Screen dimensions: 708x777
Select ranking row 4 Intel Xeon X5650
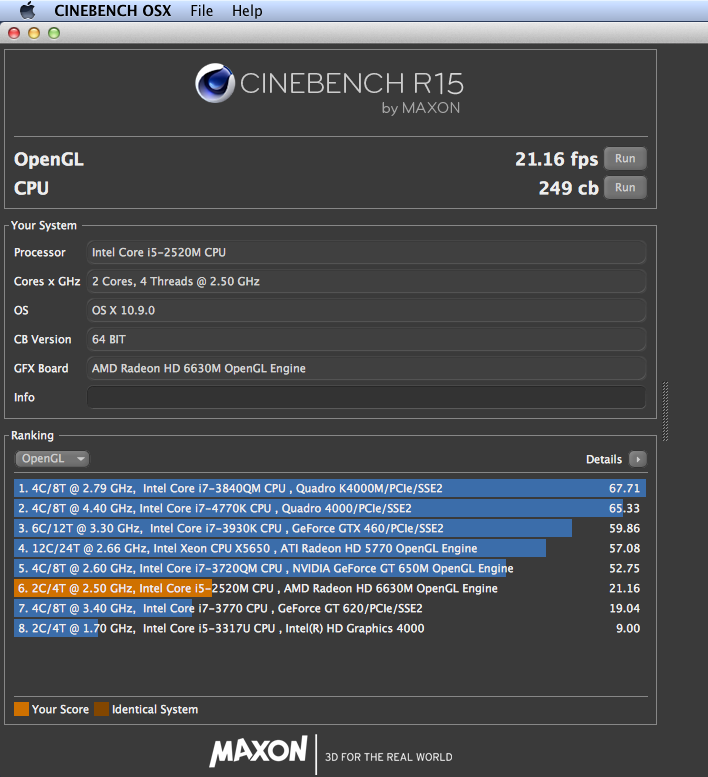pos(330,548)
